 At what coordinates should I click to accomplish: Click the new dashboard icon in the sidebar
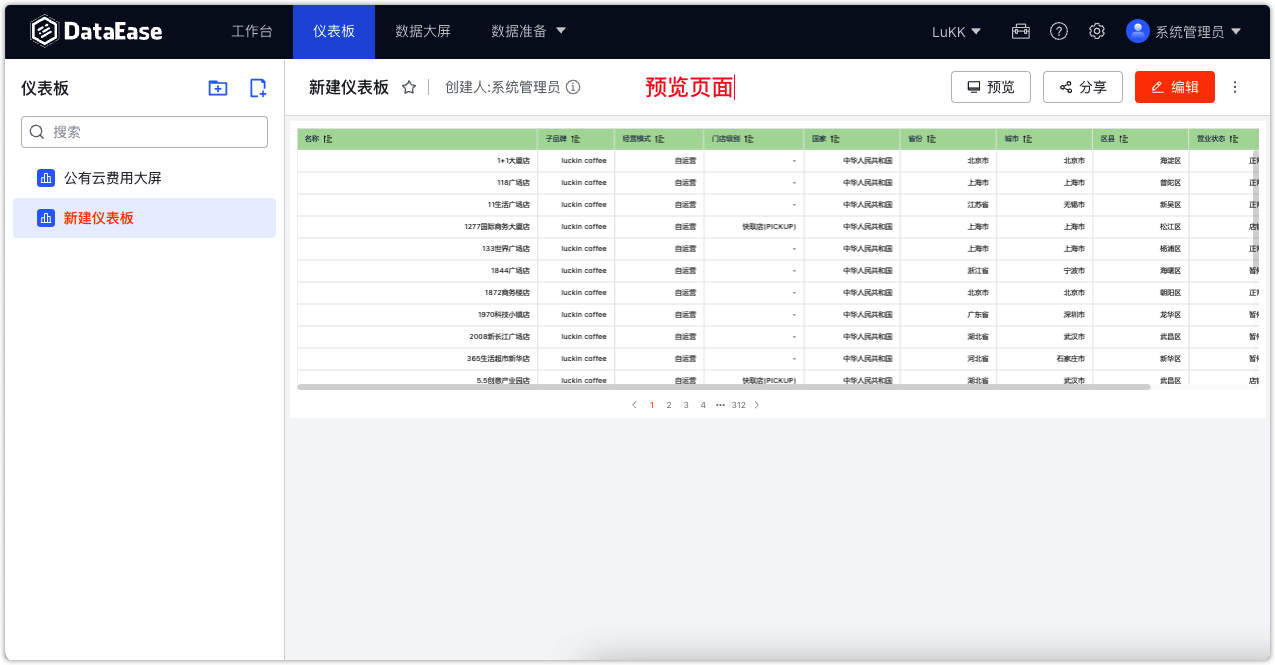pyautogui.click(x=257, y=88)
